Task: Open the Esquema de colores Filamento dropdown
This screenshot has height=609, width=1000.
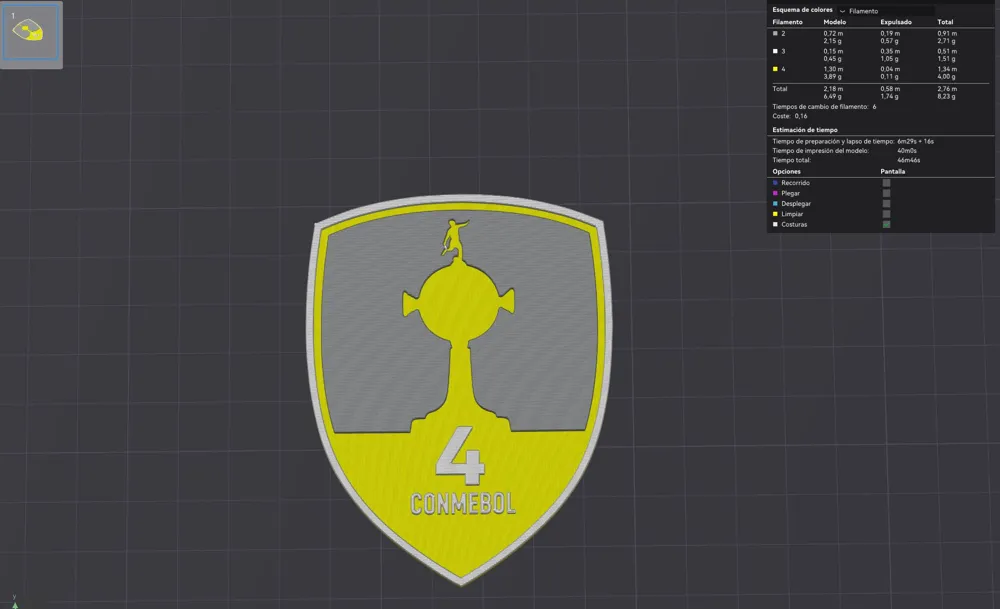Action: point(886,11)
